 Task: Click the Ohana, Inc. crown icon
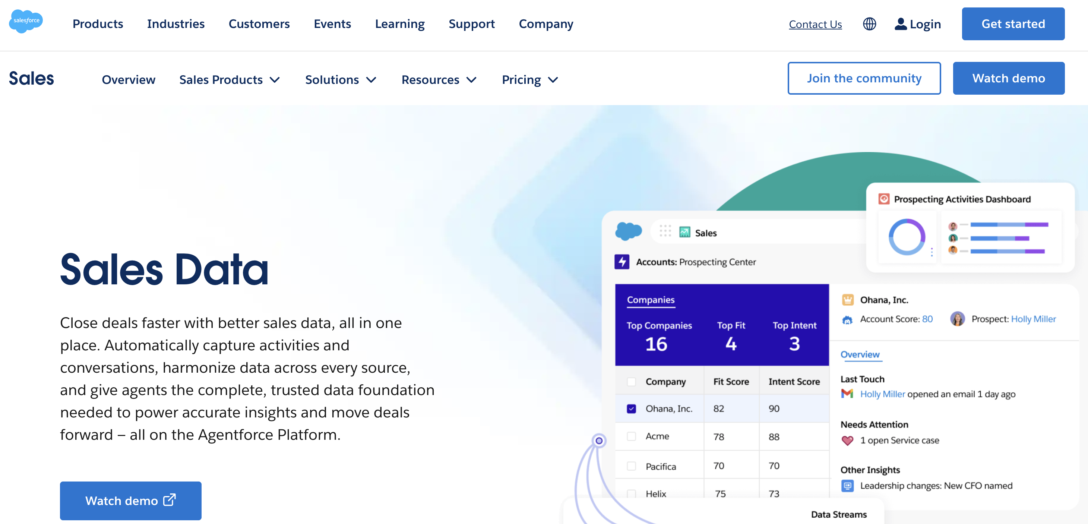(847, 300)
